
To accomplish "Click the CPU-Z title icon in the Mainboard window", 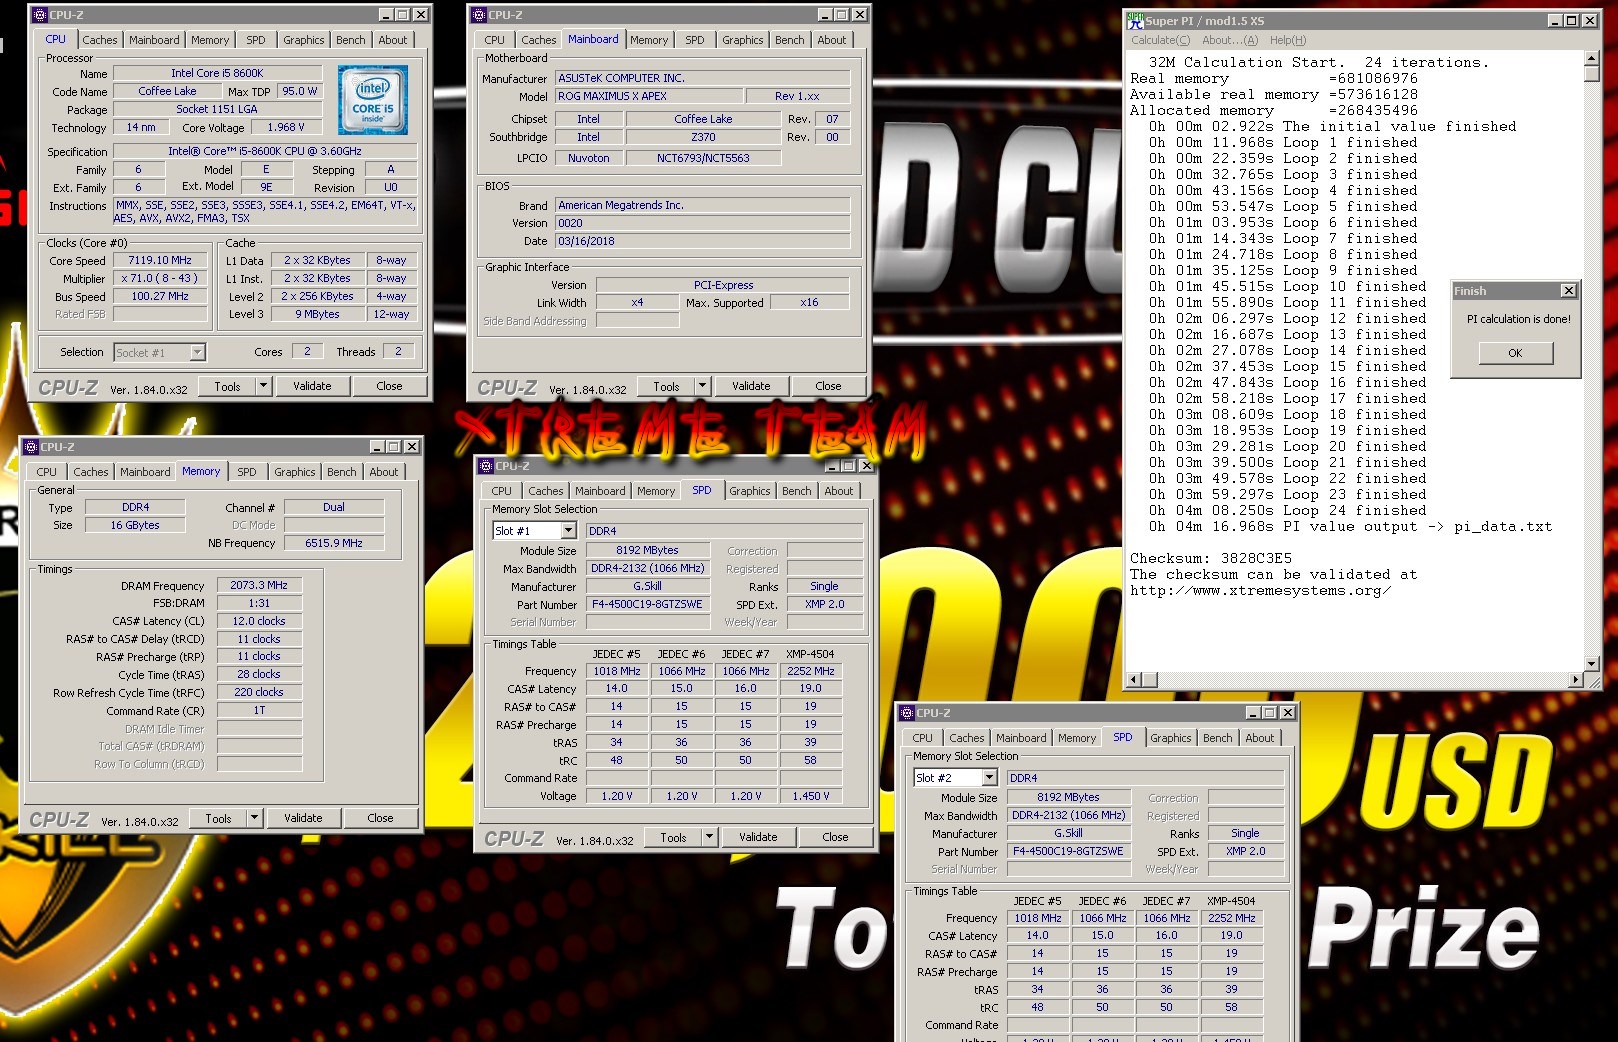I will point(478,15).
